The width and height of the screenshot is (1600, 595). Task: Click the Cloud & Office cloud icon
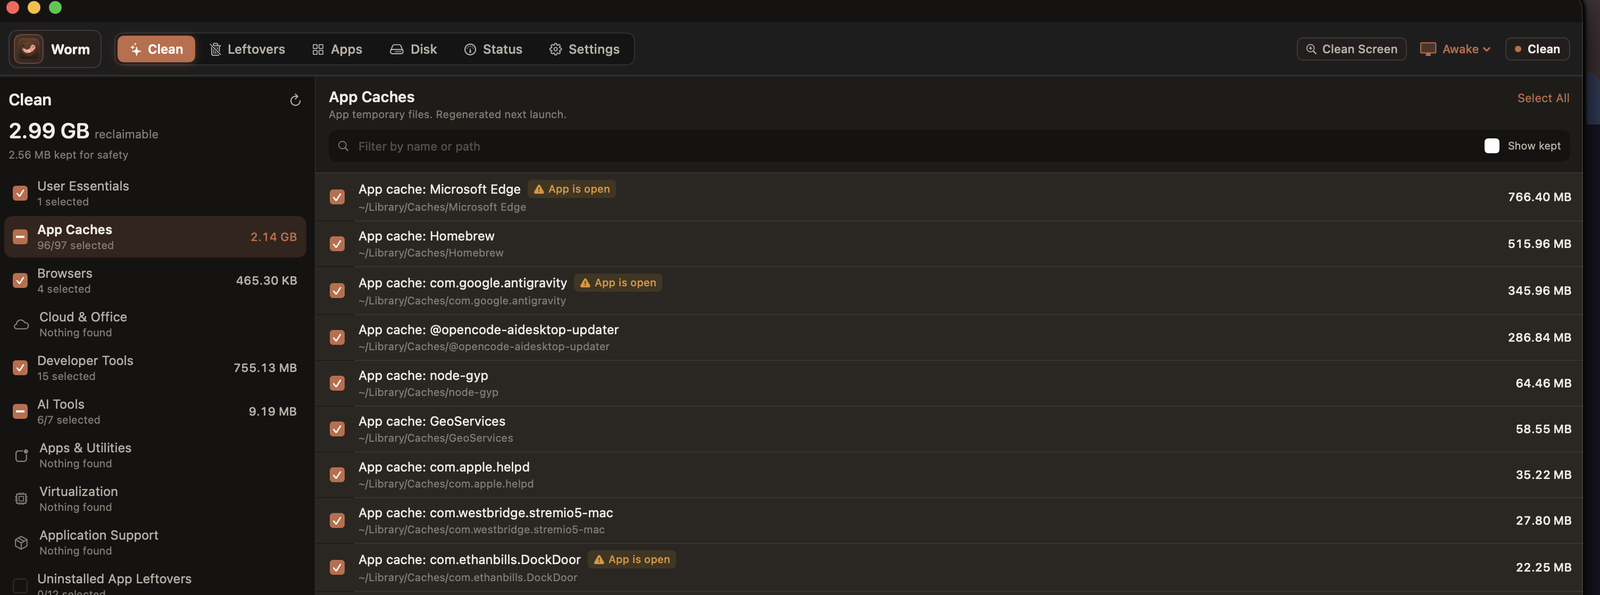click(x=21, y=324)
